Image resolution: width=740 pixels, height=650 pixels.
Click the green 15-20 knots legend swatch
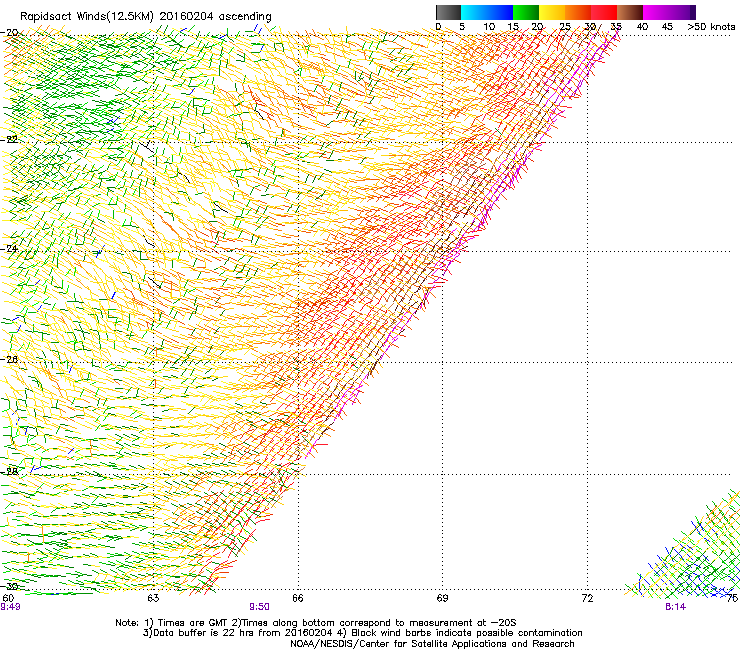[x=526, y=12]
